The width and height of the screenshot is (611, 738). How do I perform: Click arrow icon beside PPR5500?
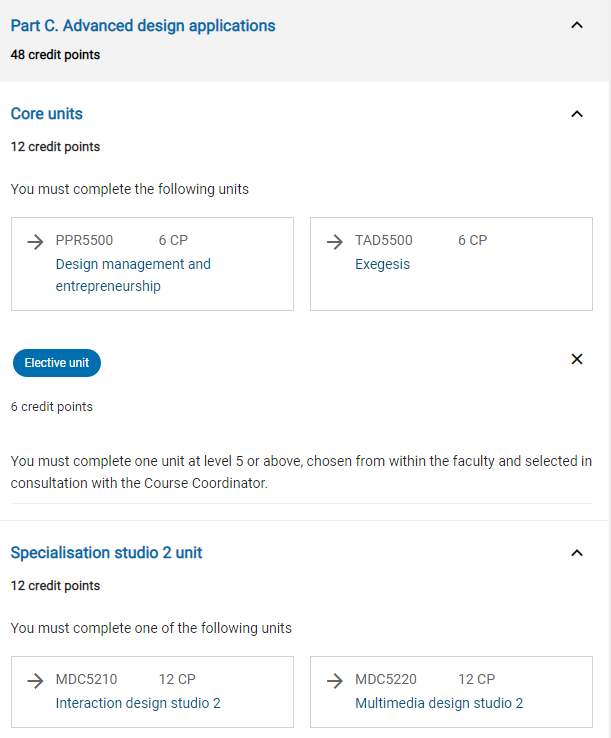click(x=35, y=241)
